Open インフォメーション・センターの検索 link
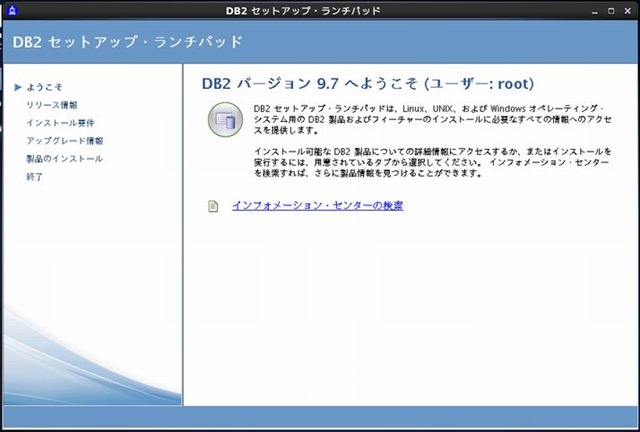The image size is (640, 432). point(317,206)
